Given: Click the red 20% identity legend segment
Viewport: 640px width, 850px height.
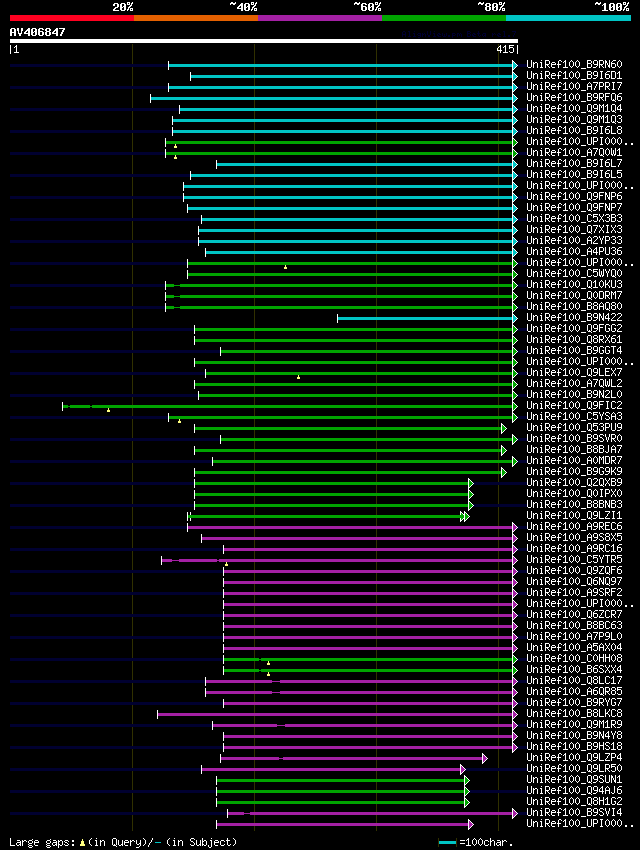Looking at the screenshot, I should pos(72,18).
